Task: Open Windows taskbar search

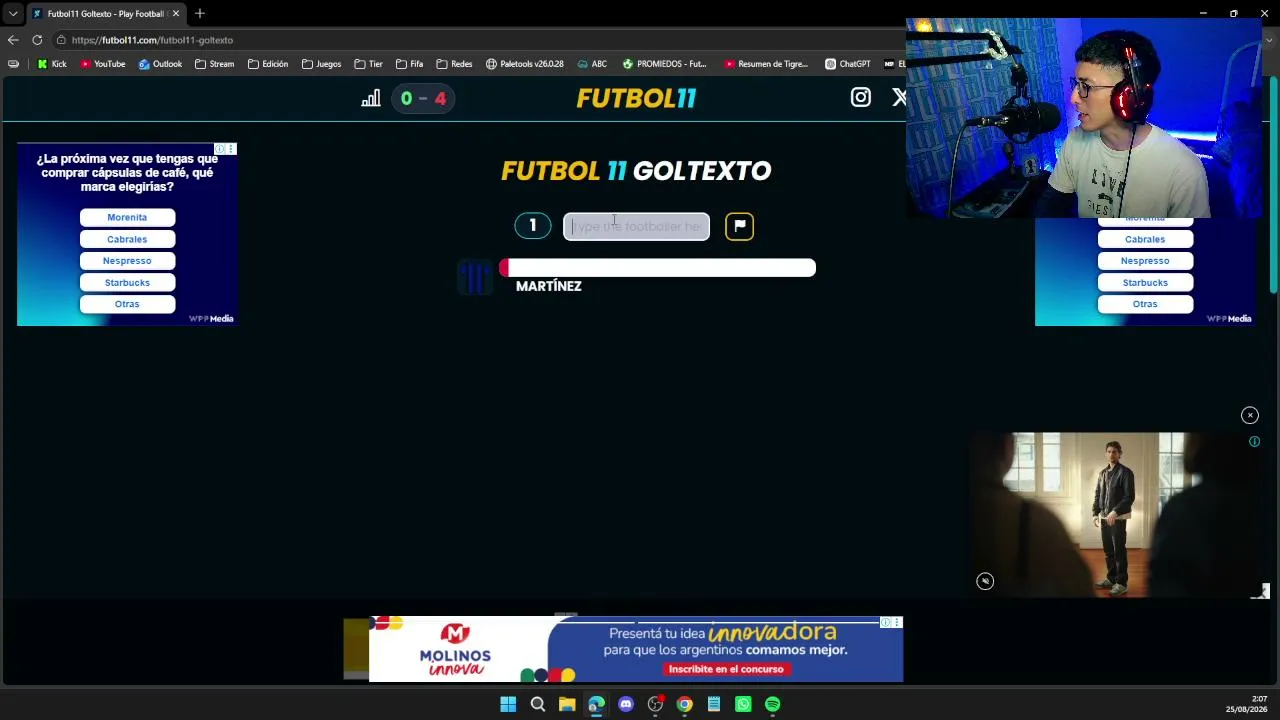Action: 538,704
